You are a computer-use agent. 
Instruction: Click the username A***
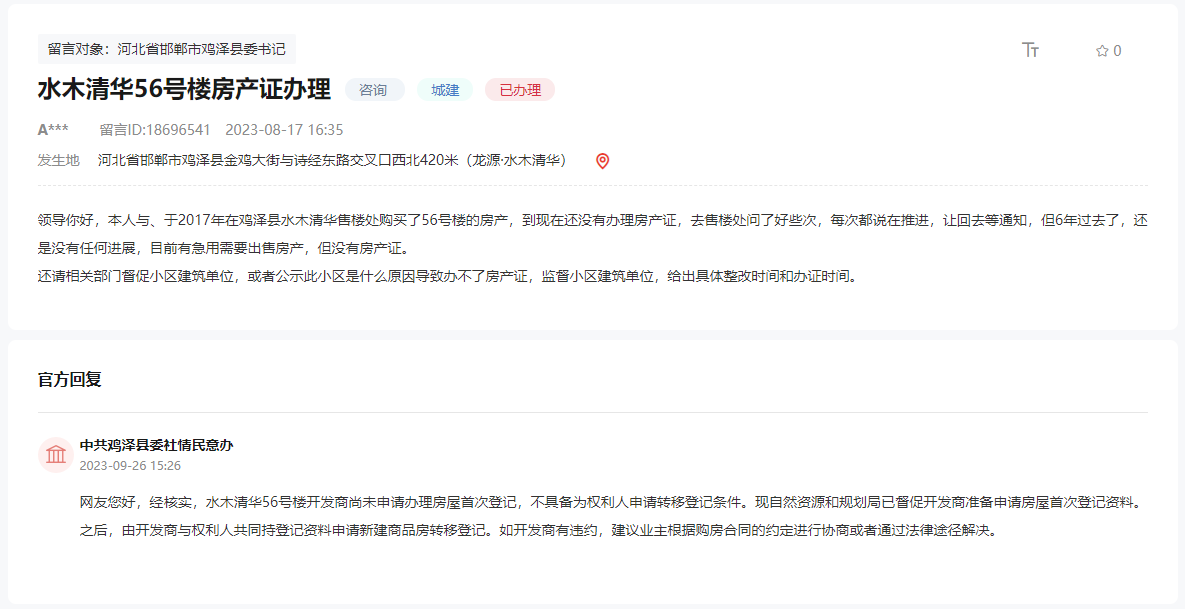(x=53, y=130)
